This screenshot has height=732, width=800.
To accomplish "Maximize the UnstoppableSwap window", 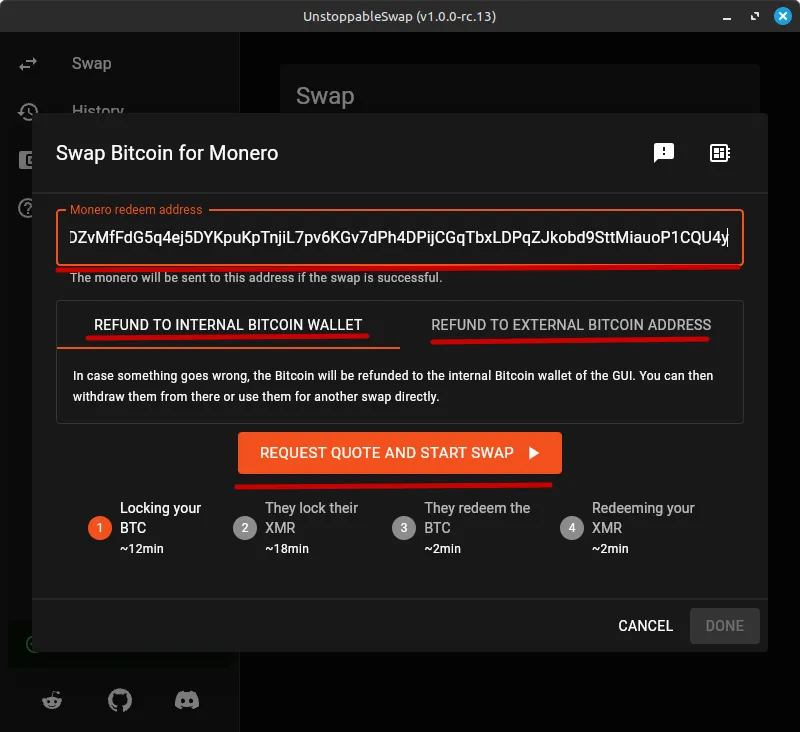I will tap(755, 16).
